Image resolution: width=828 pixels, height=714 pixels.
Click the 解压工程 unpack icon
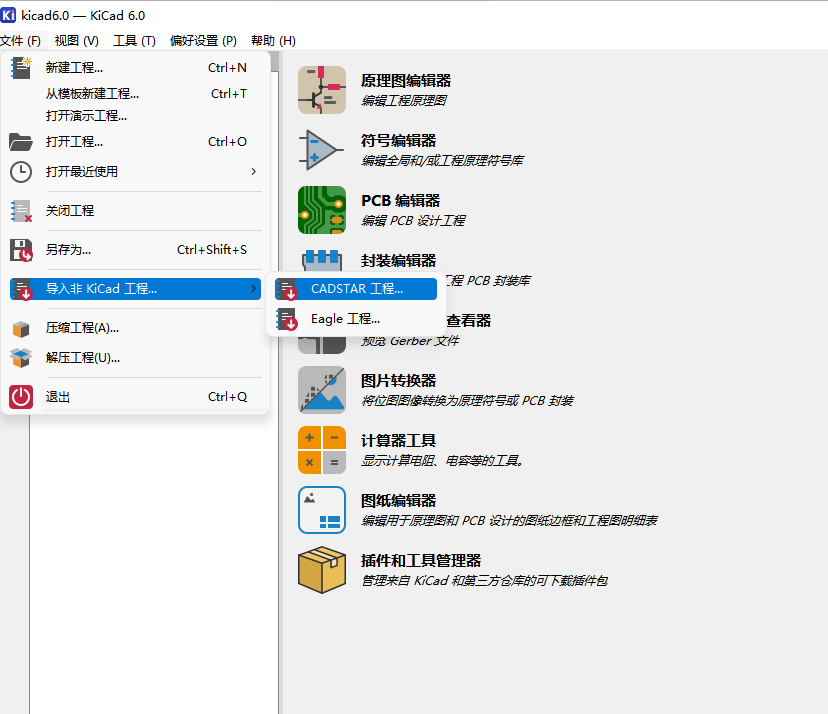coord(21,358)
